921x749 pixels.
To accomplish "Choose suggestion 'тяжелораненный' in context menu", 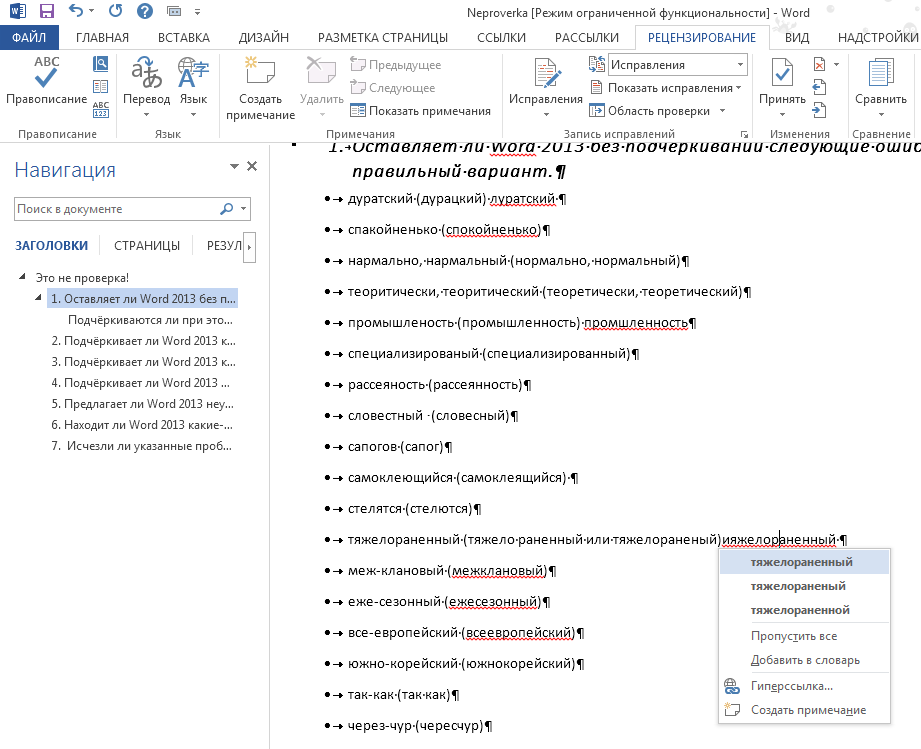I will click(x=804, y=562).
